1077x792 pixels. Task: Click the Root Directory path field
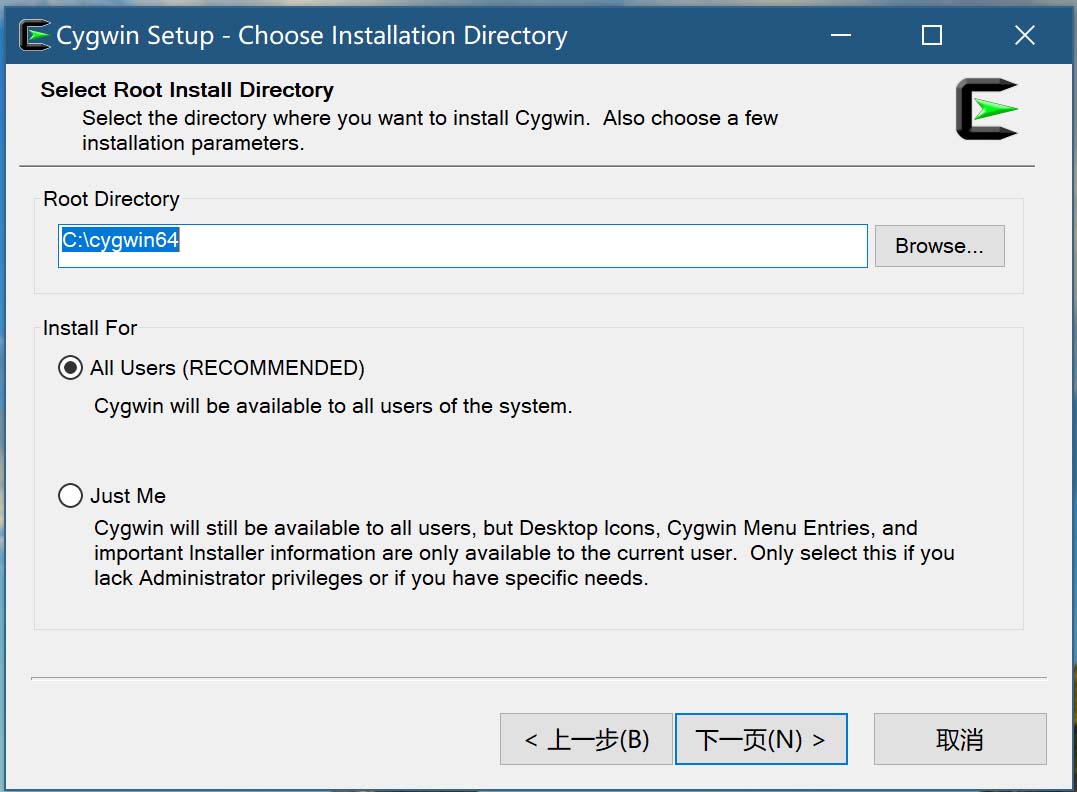pos(462,246)
